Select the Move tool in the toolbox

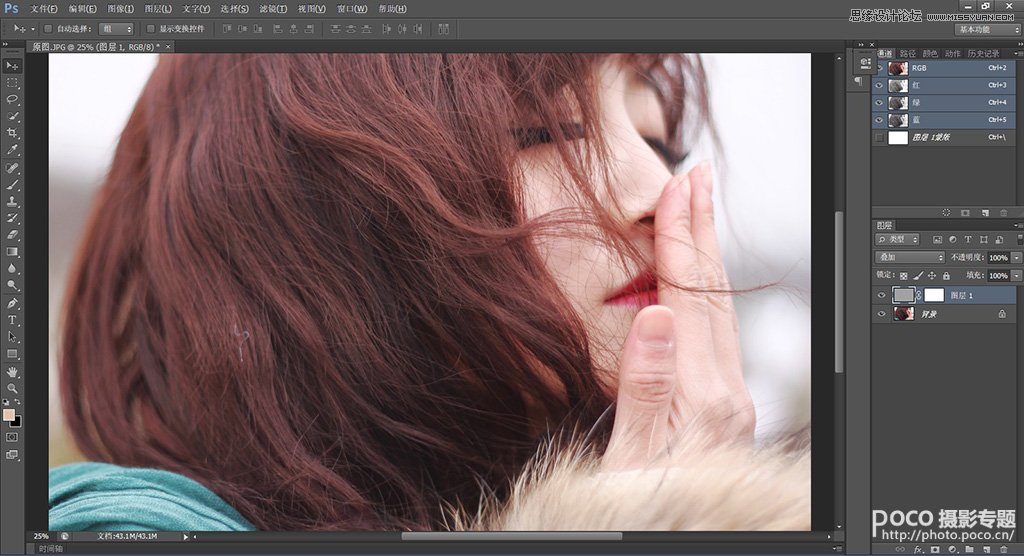tap(12, 66)
